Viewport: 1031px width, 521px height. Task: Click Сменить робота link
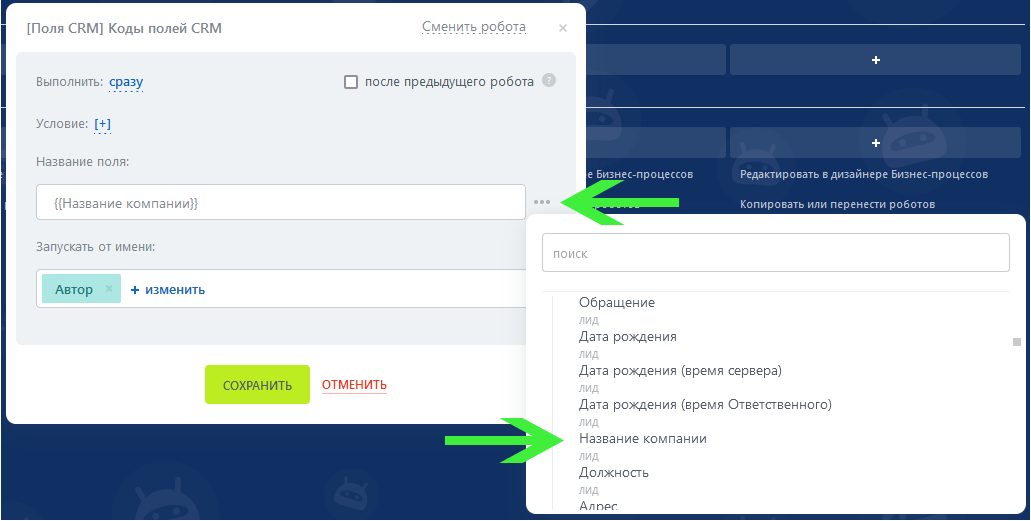tap(473, 27)
